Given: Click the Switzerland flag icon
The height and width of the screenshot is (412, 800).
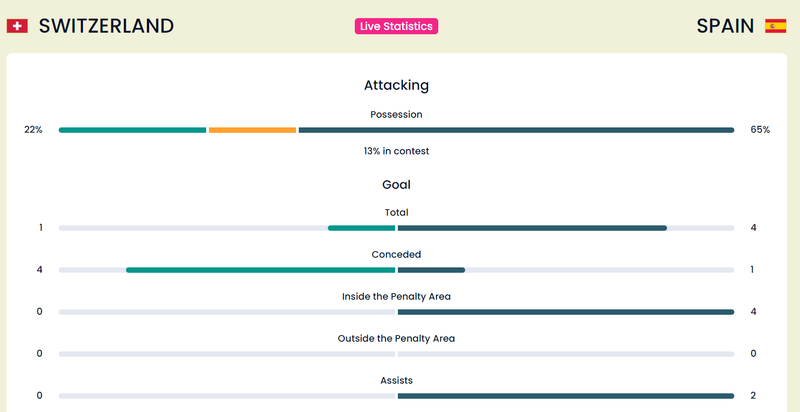Looking at the screenshot, I should [17, 26].
